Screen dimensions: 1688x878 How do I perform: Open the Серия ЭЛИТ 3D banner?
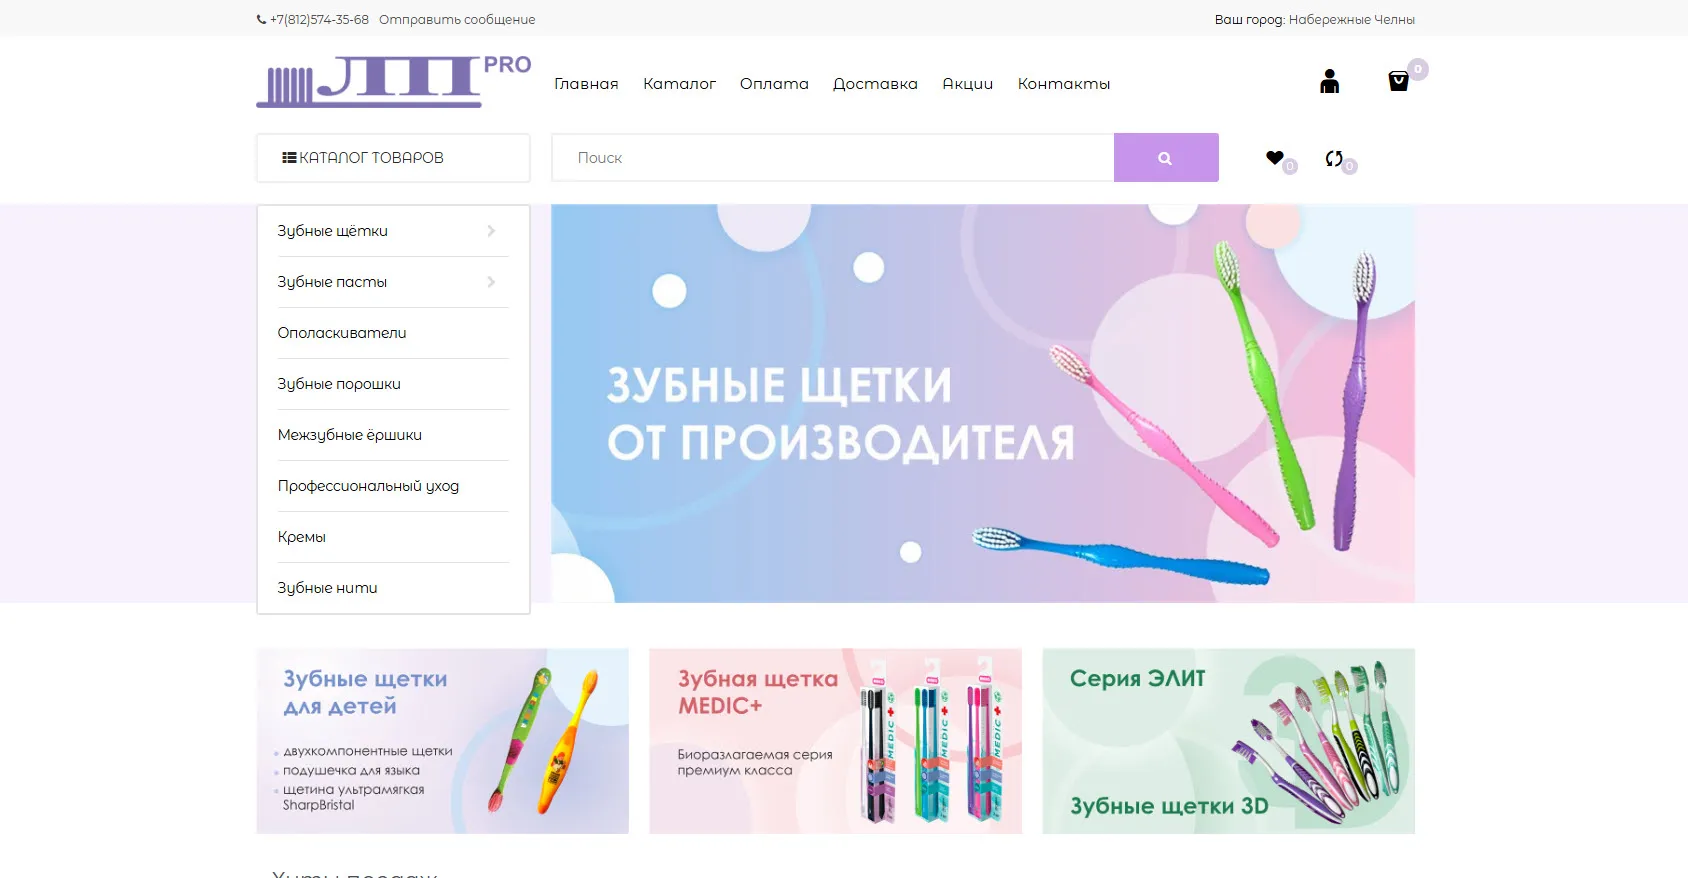pos(1229,741)
